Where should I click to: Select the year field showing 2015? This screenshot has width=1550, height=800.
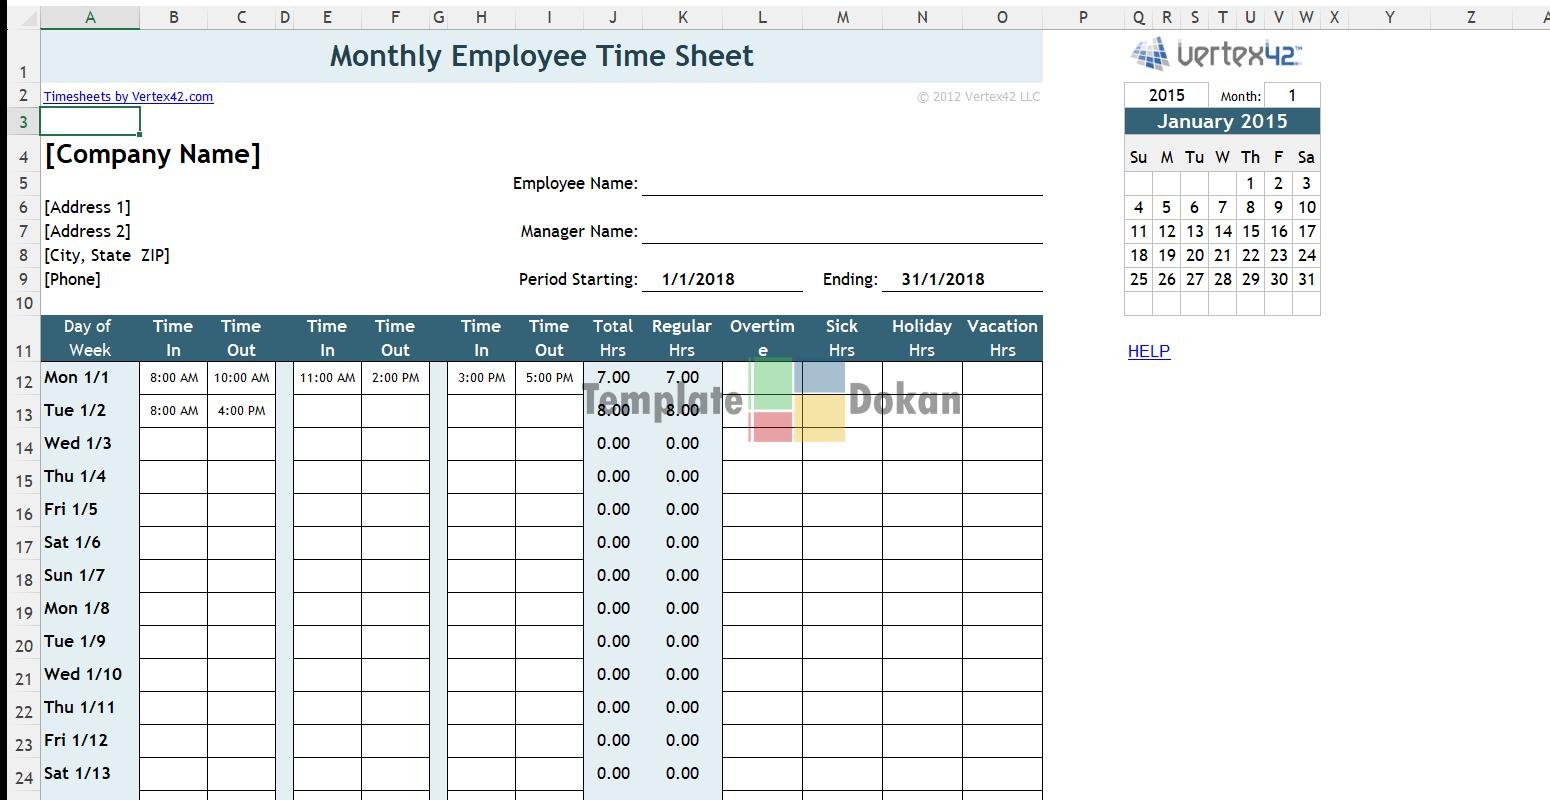click(1166, 95)
